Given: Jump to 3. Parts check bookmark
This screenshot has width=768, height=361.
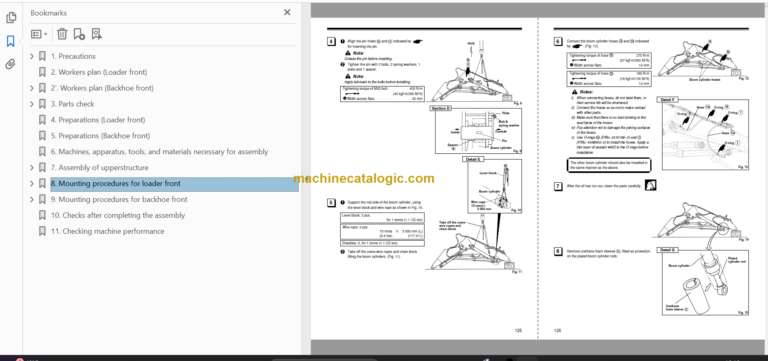Looking at the screenshot, I should 72,104.
